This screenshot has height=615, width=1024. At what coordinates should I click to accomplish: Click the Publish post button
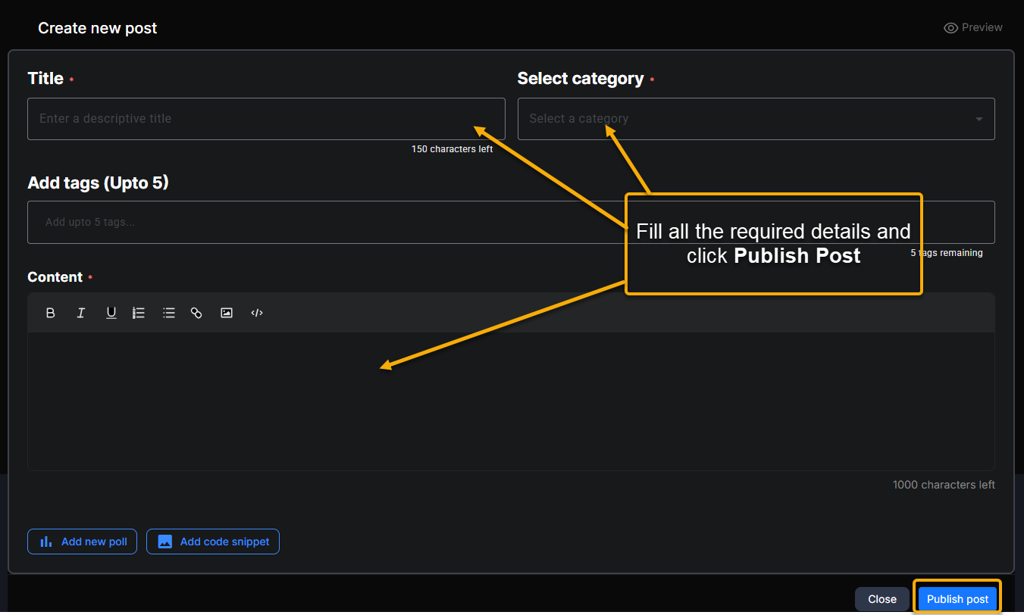pyautogui.click(x=957, y=599)
